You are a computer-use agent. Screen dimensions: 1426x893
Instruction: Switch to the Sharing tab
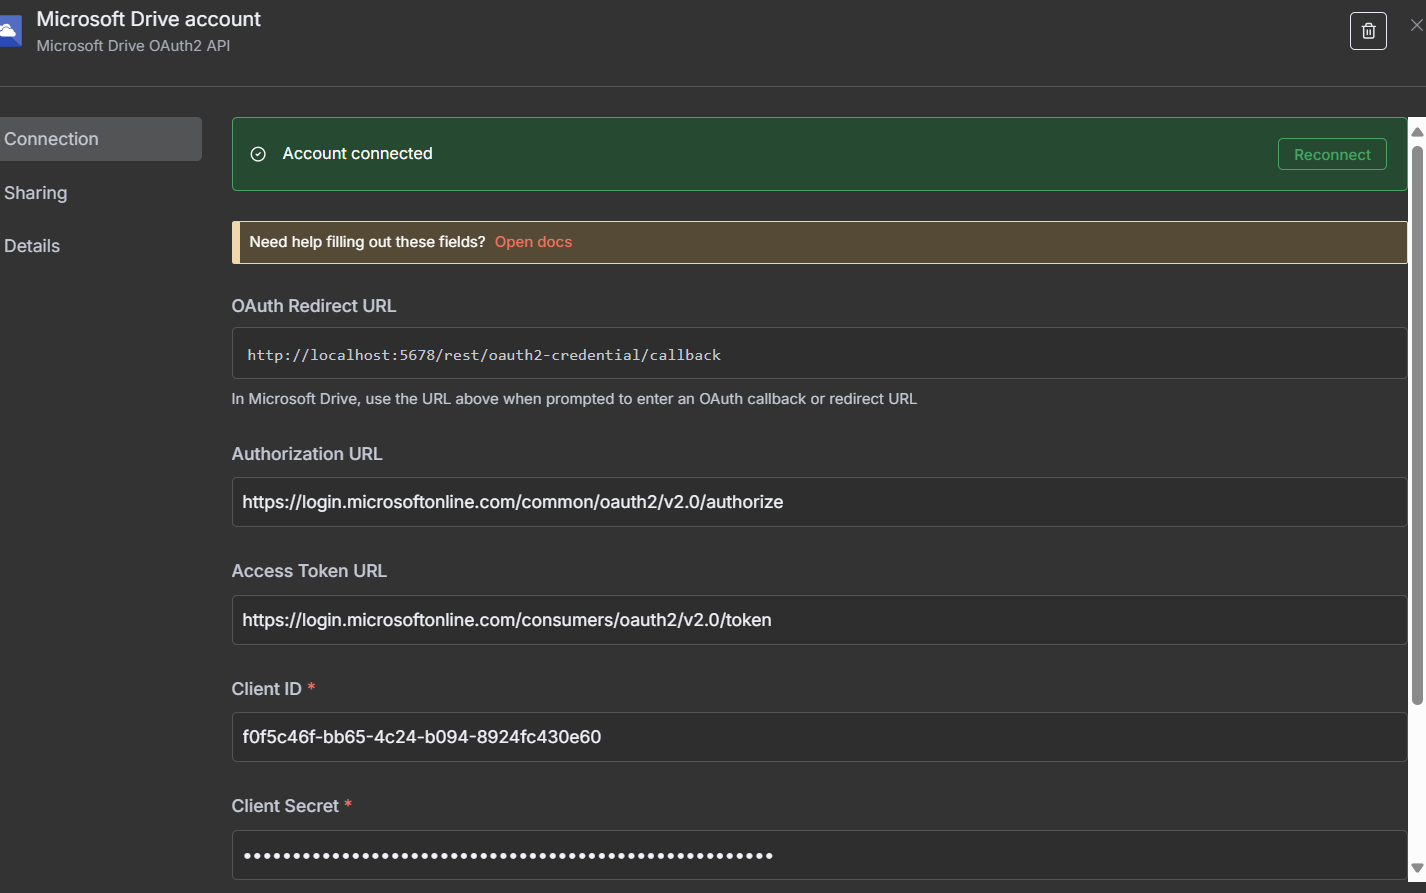tap(35, 193)
